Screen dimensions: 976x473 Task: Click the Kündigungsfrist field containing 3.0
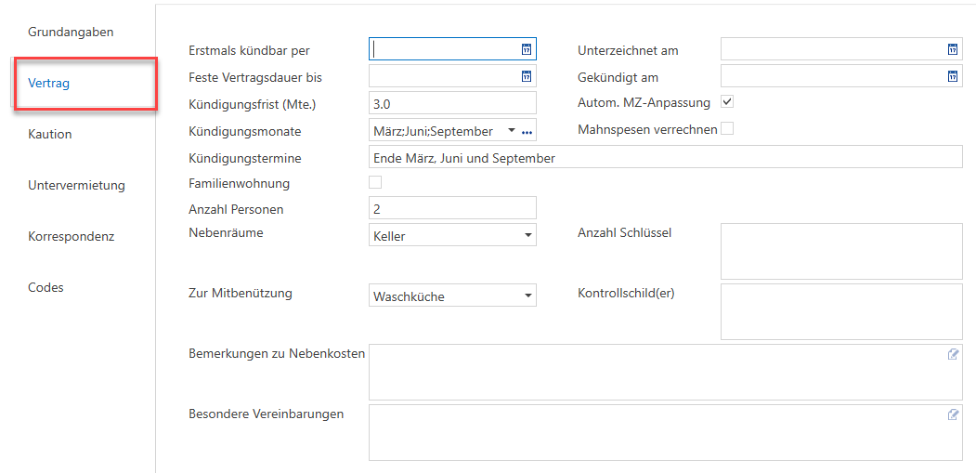point(453,103)
